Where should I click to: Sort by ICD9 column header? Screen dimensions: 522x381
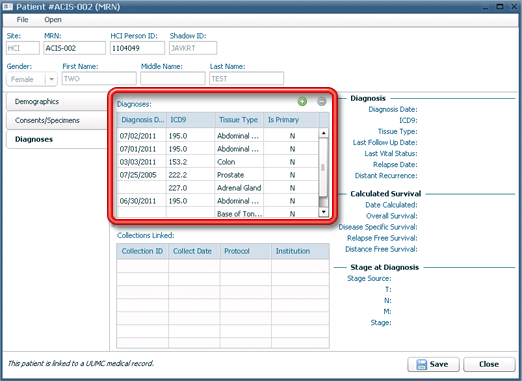click(190, 120)
